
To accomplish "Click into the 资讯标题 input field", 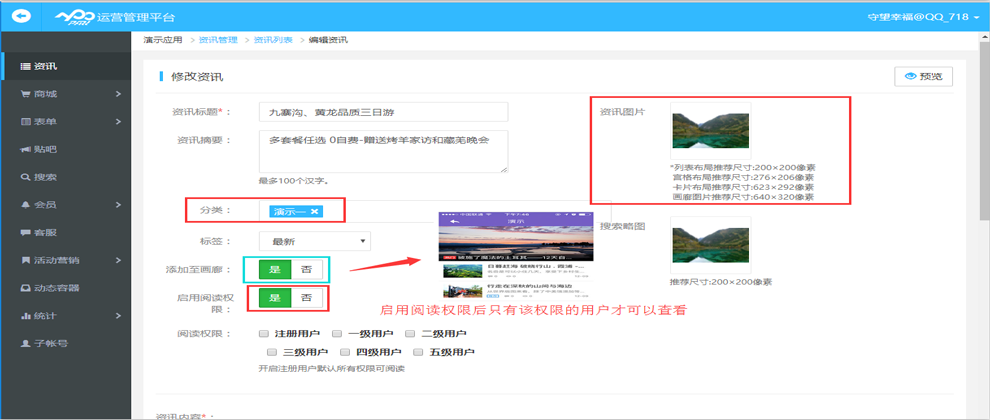I will (x=382, y=112).
